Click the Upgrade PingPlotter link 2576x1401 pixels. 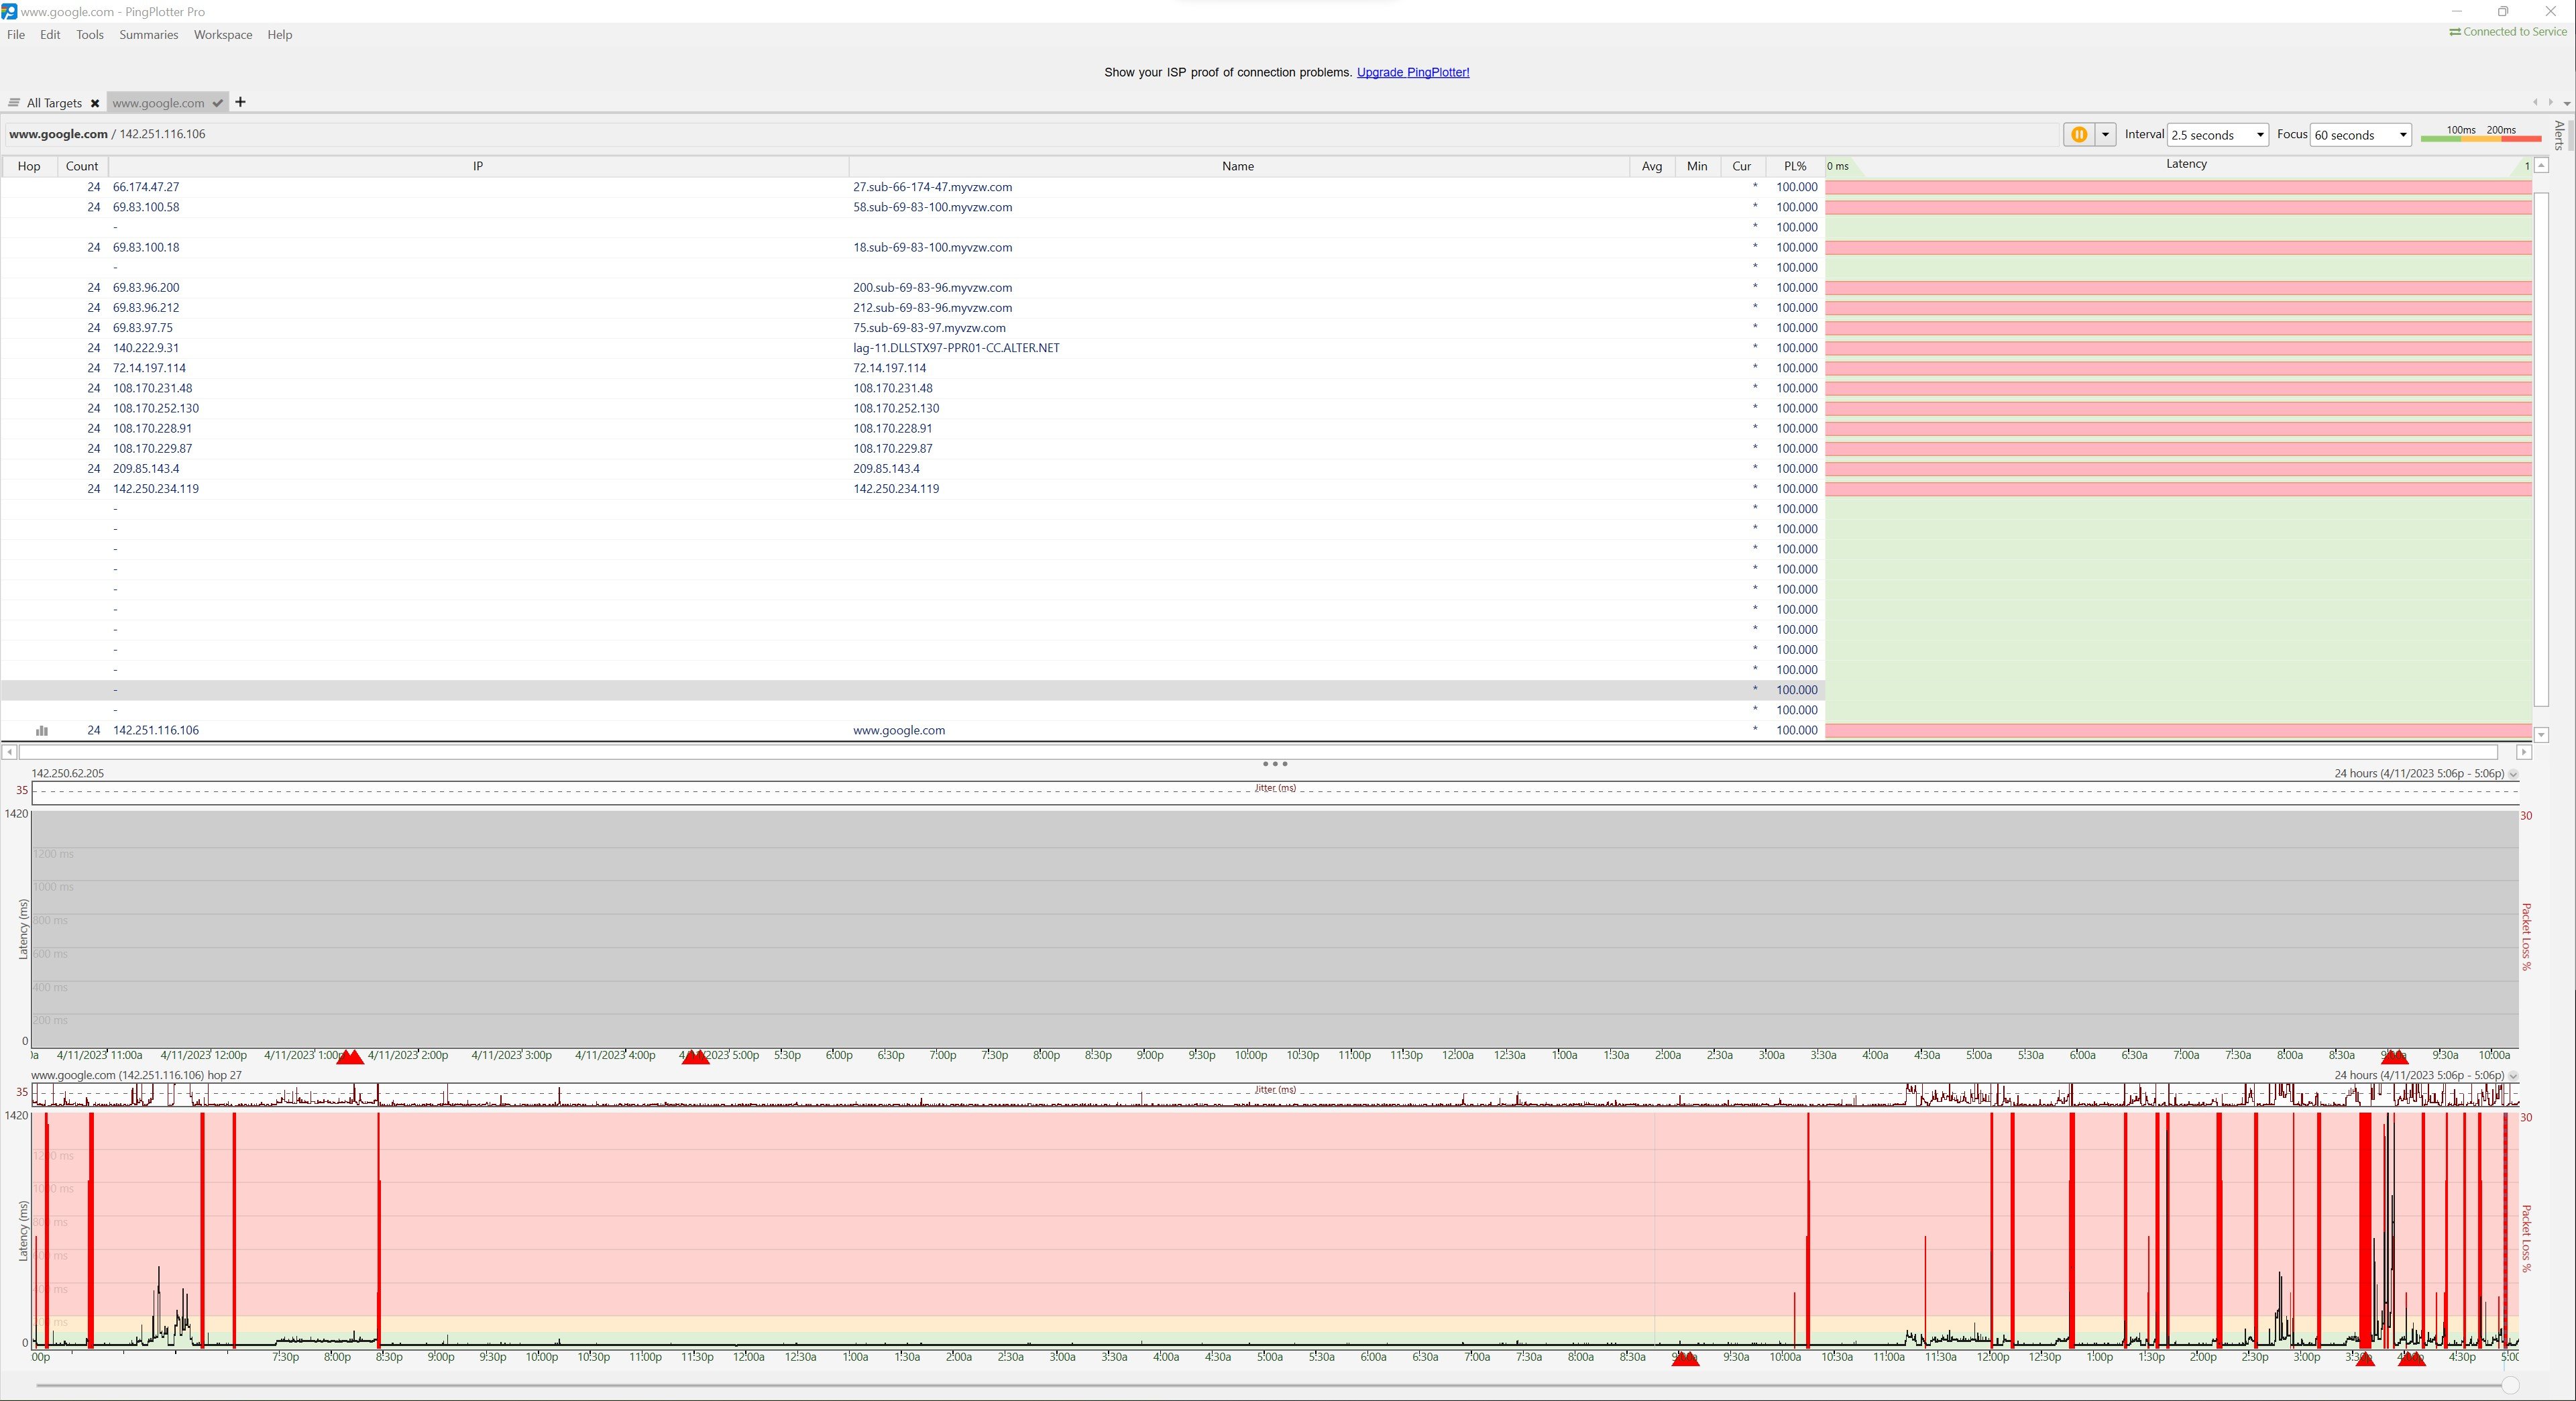tap(1412, 72)
